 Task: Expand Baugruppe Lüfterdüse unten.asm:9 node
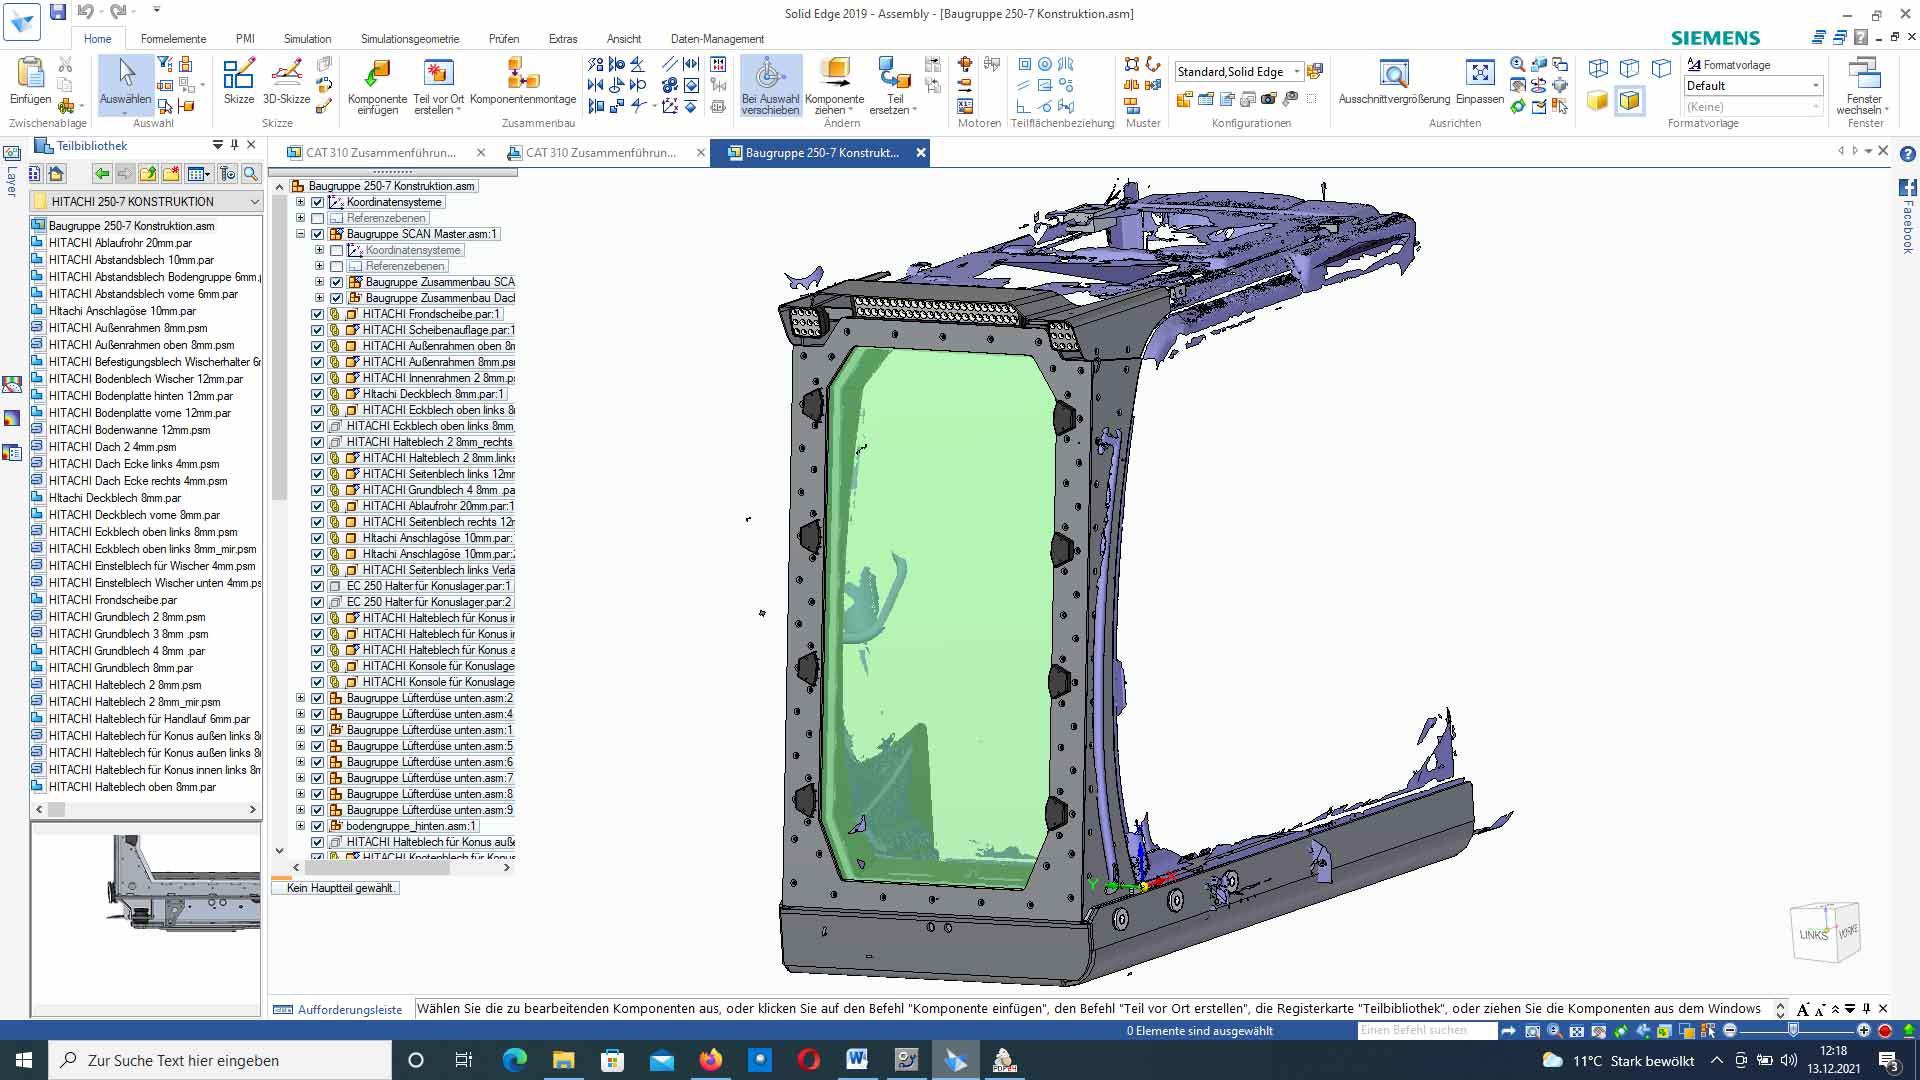point(300,810)
